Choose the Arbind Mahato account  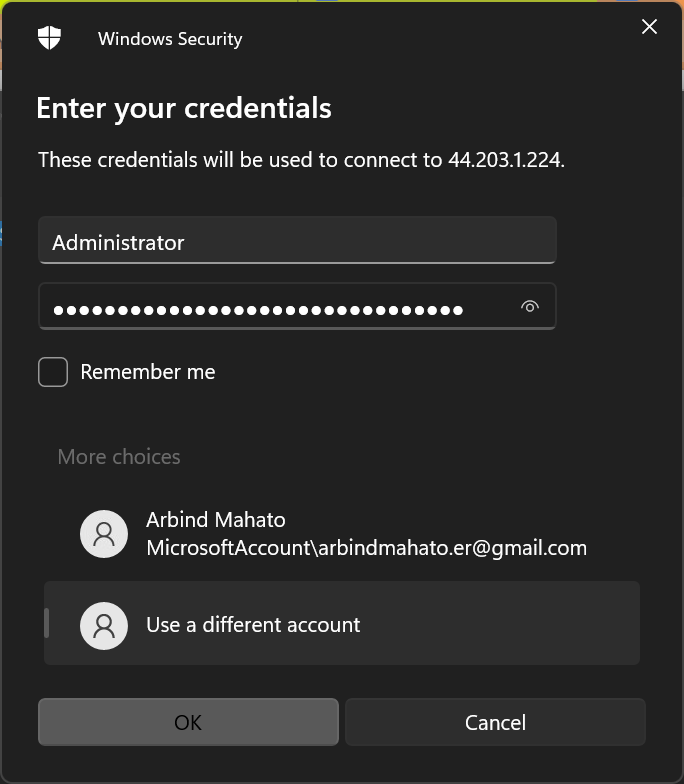pyautogui.click(x=342, y=534)
